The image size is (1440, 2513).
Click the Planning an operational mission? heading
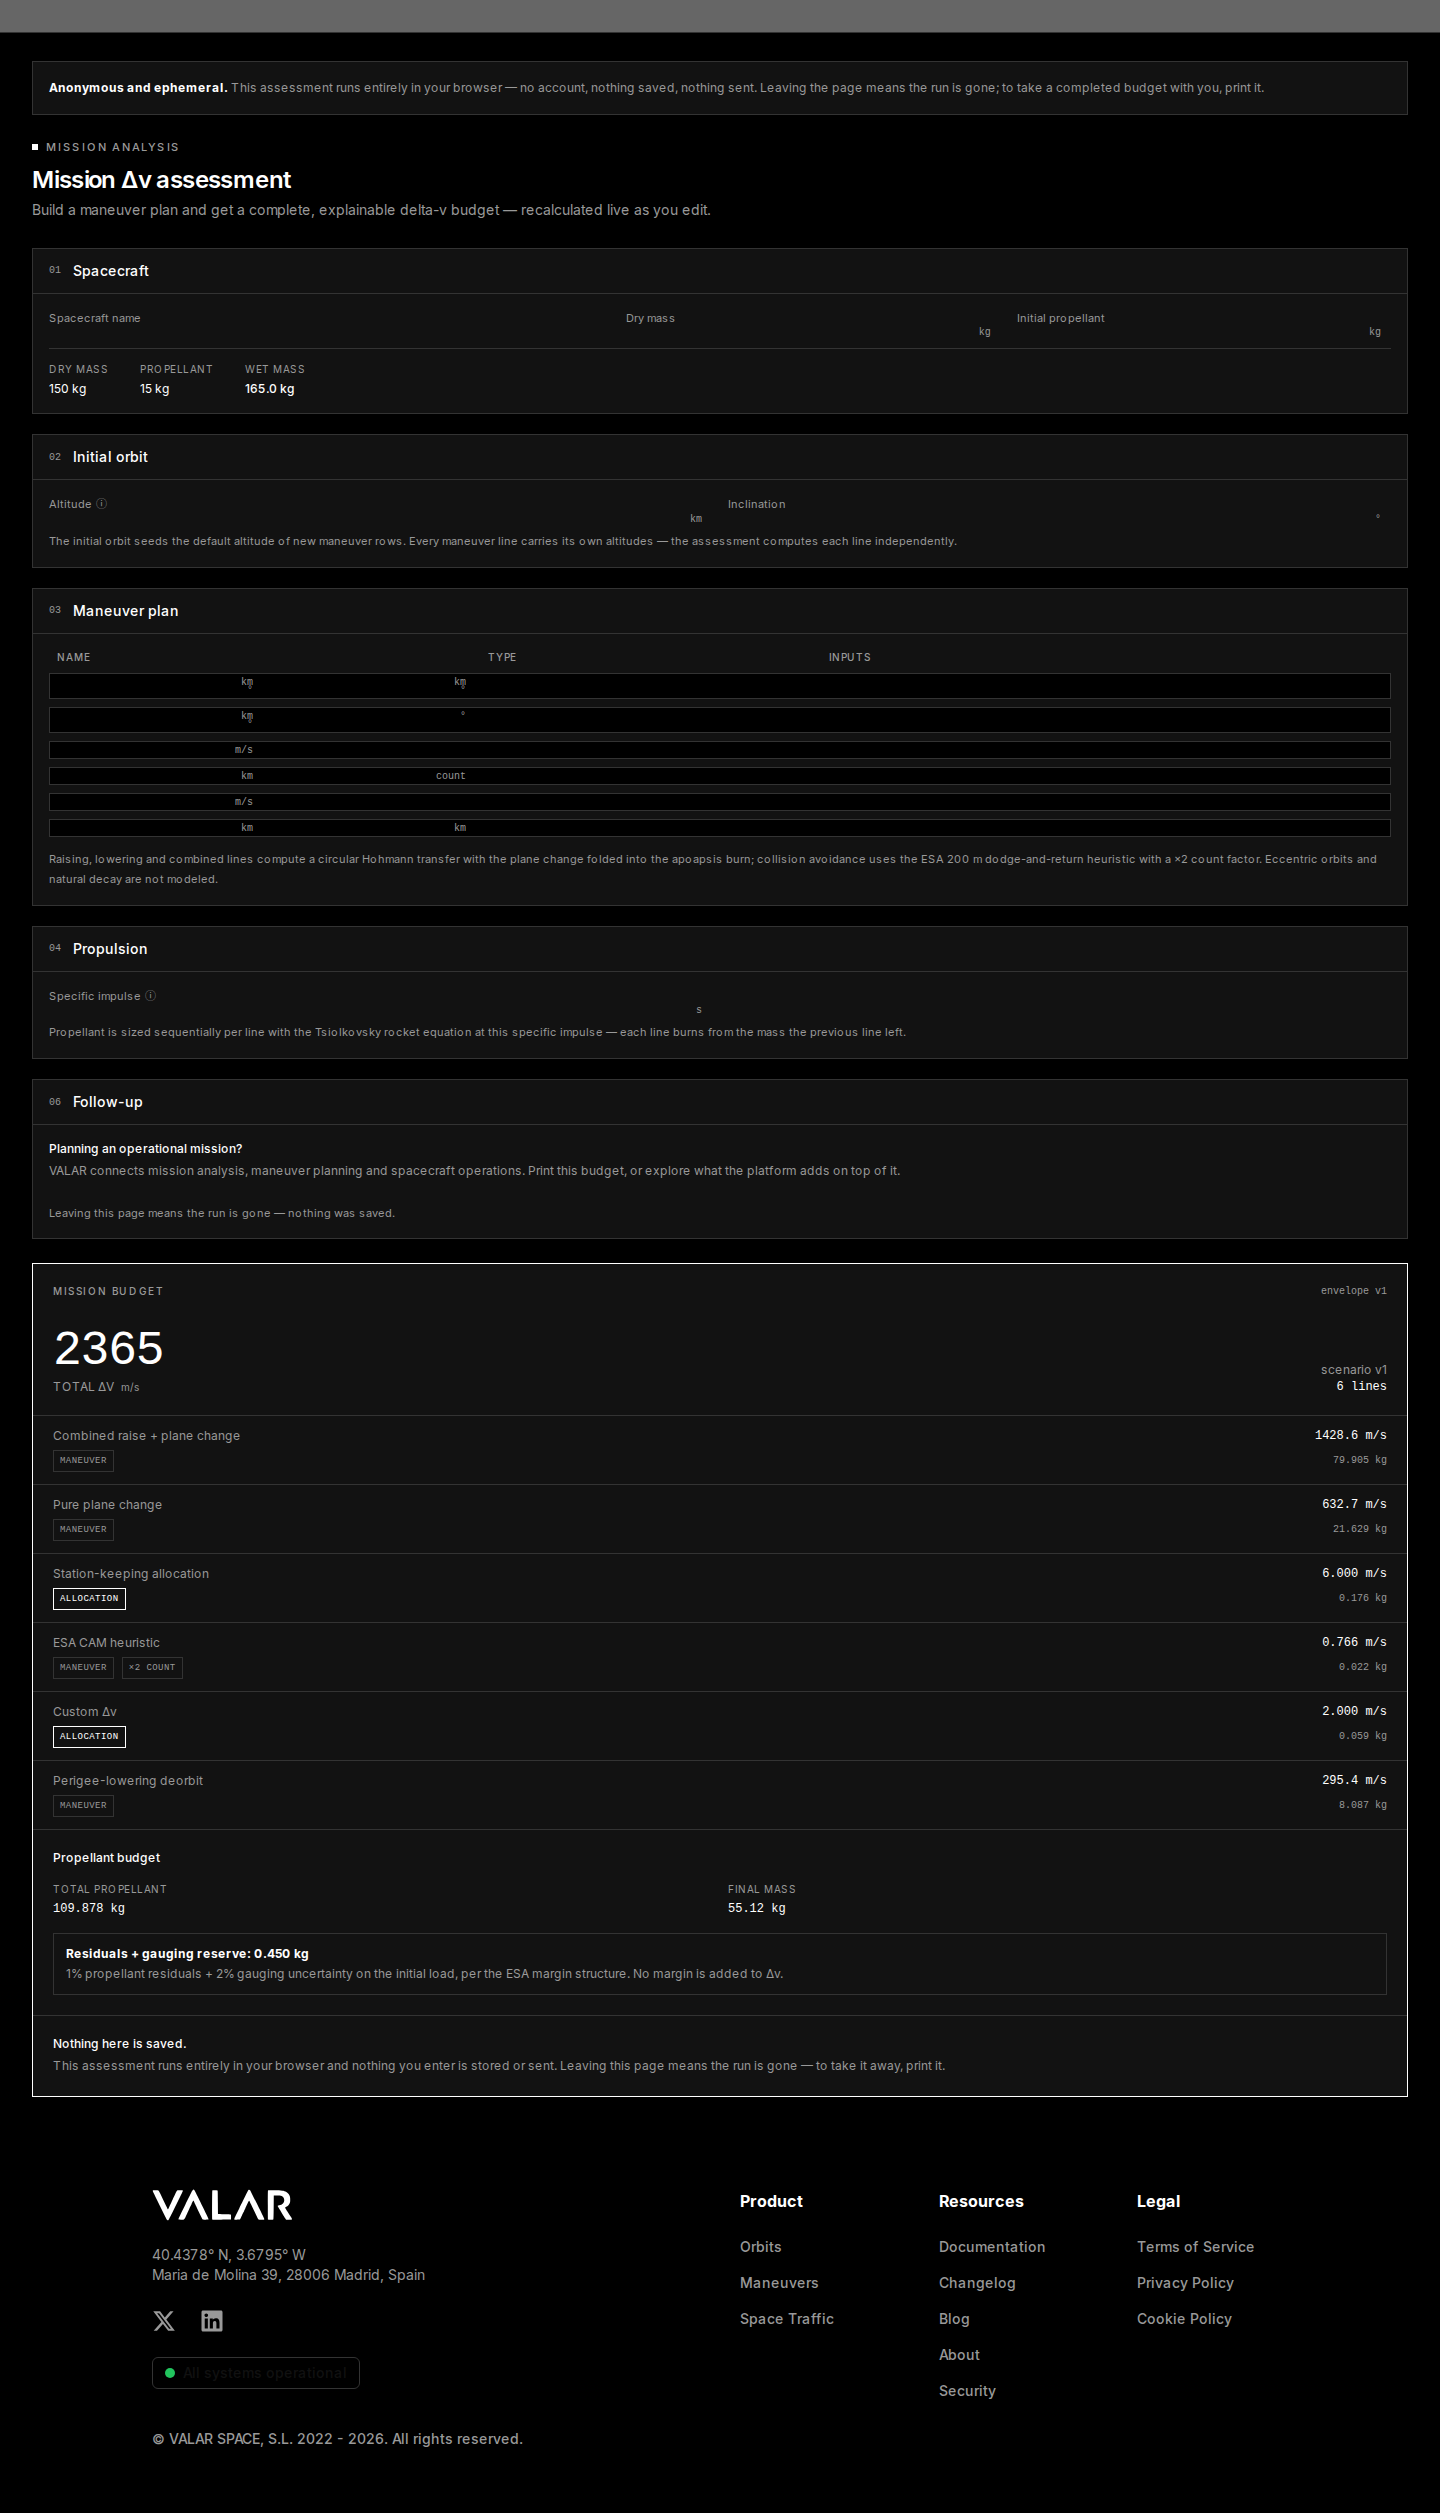(x=146, y=1149)
